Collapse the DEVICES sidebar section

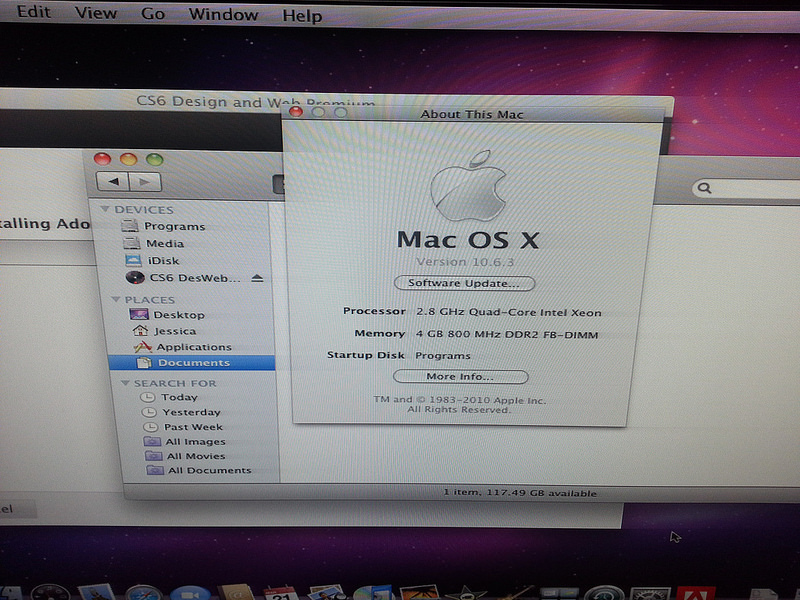pyautogui.click(x=105, y=209)
